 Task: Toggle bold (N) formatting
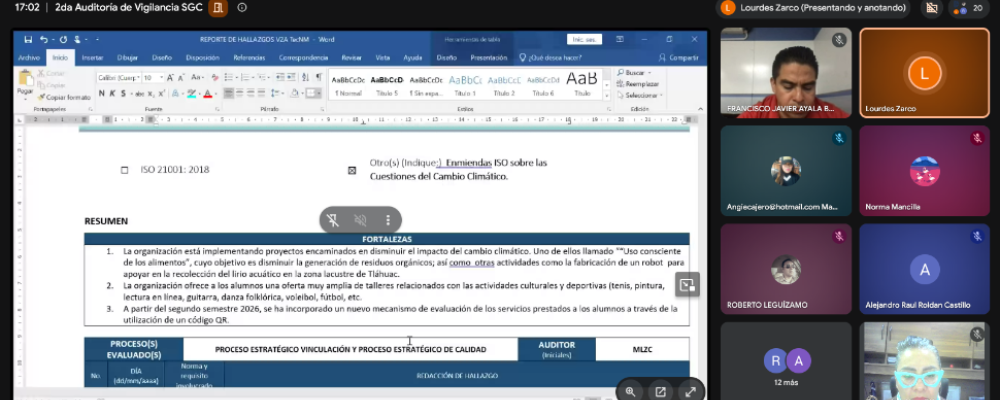pyautogui.click(x=101, y=94)
